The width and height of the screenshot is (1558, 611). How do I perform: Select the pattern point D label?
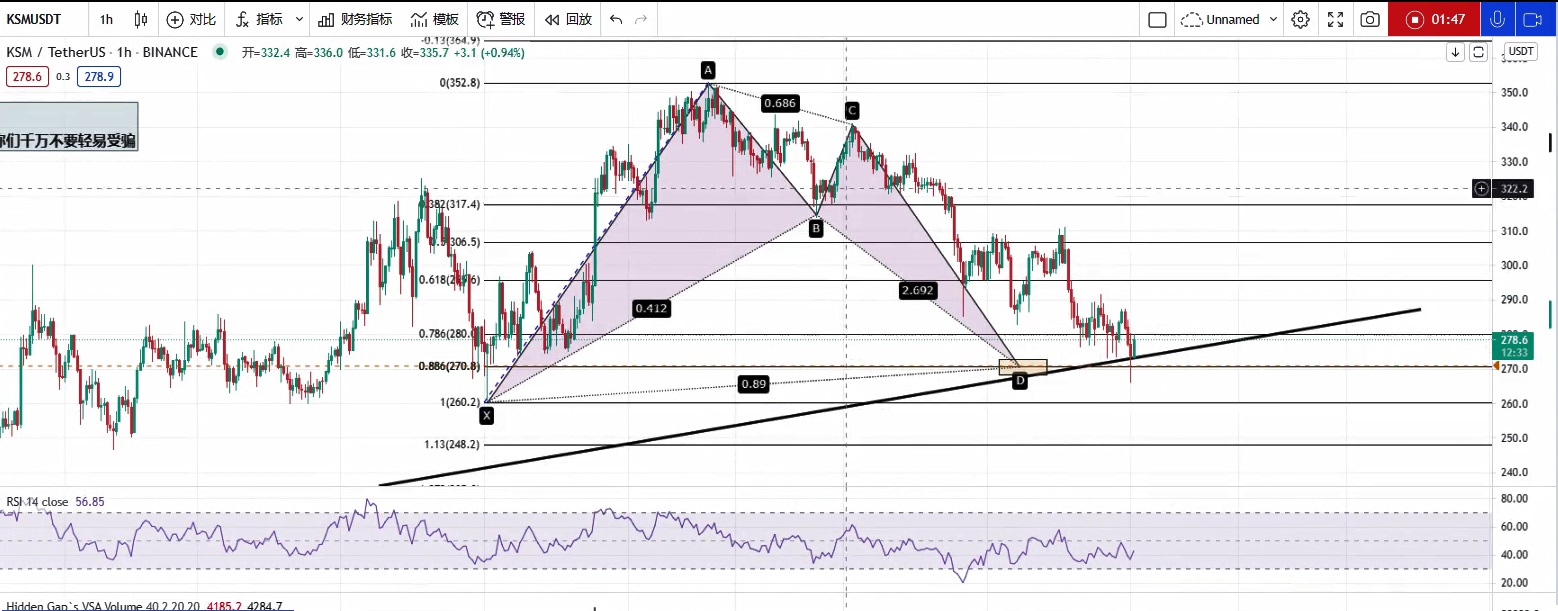(x=1020, y=381)
